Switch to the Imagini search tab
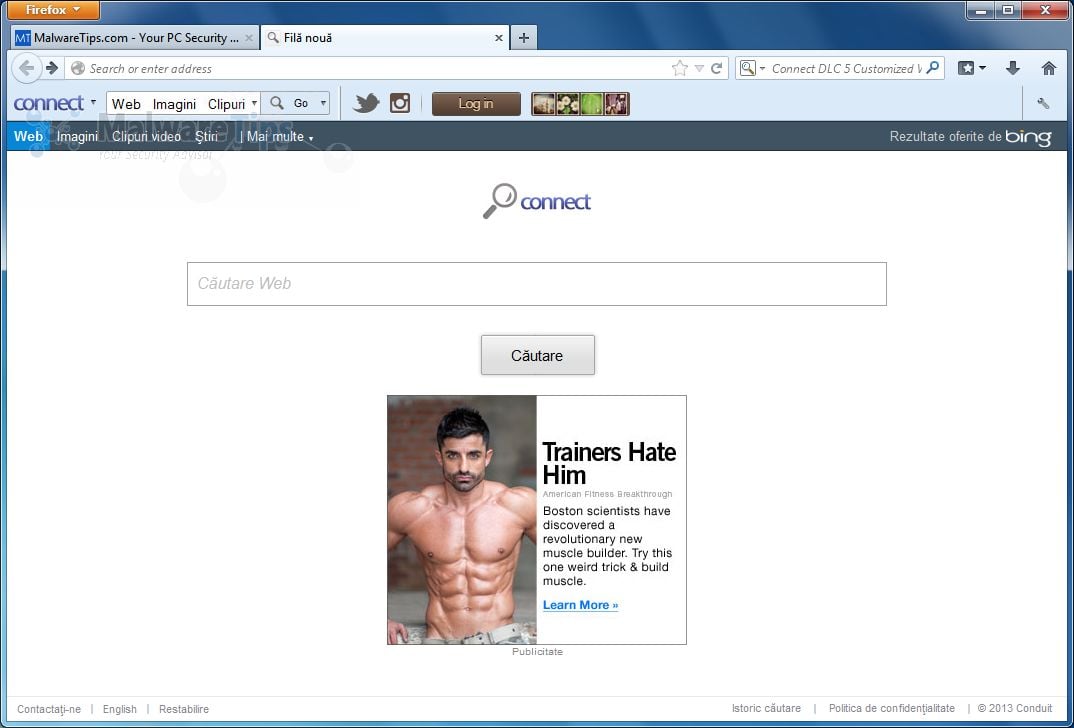The width and height of the screenshot is (1074, 728). click(77, 136)
